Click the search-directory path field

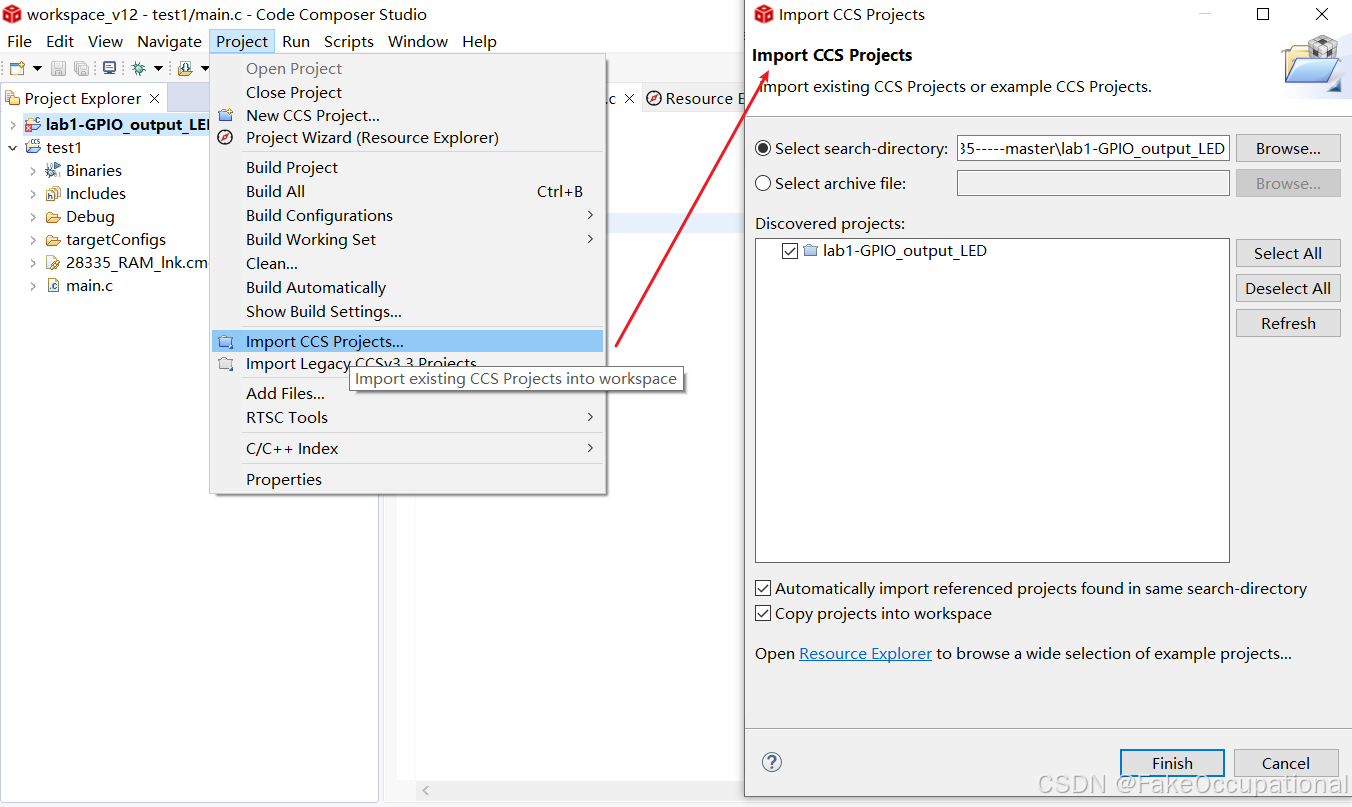point(1093,148)
